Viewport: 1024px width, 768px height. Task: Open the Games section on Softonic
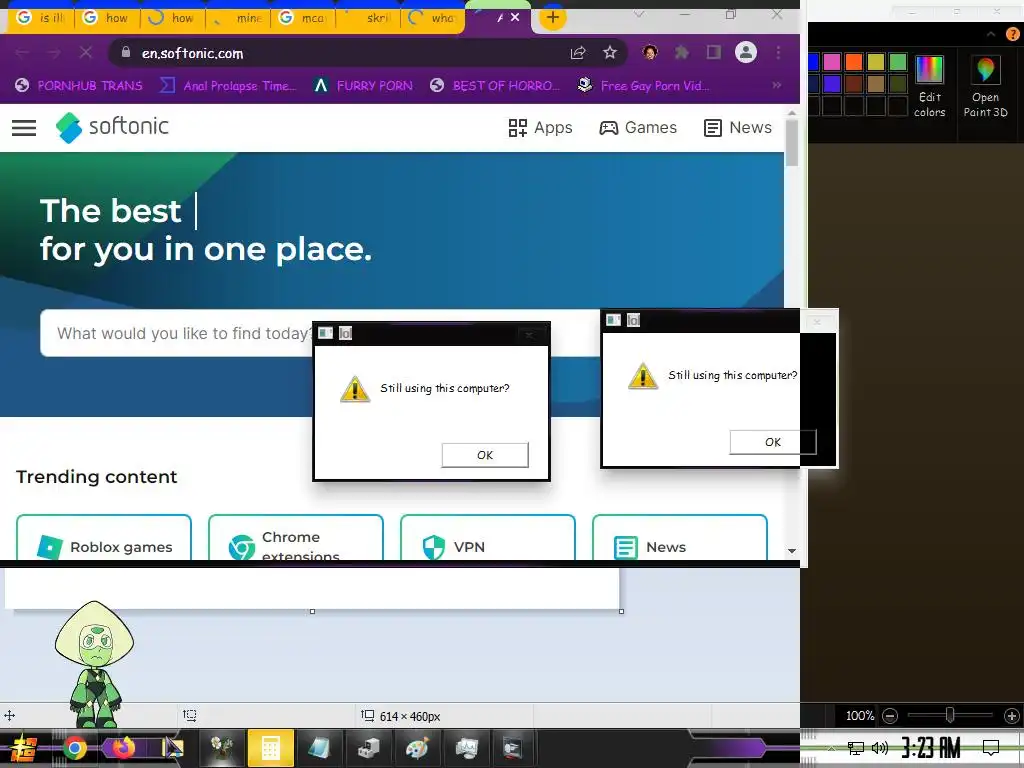click(638, 127)
